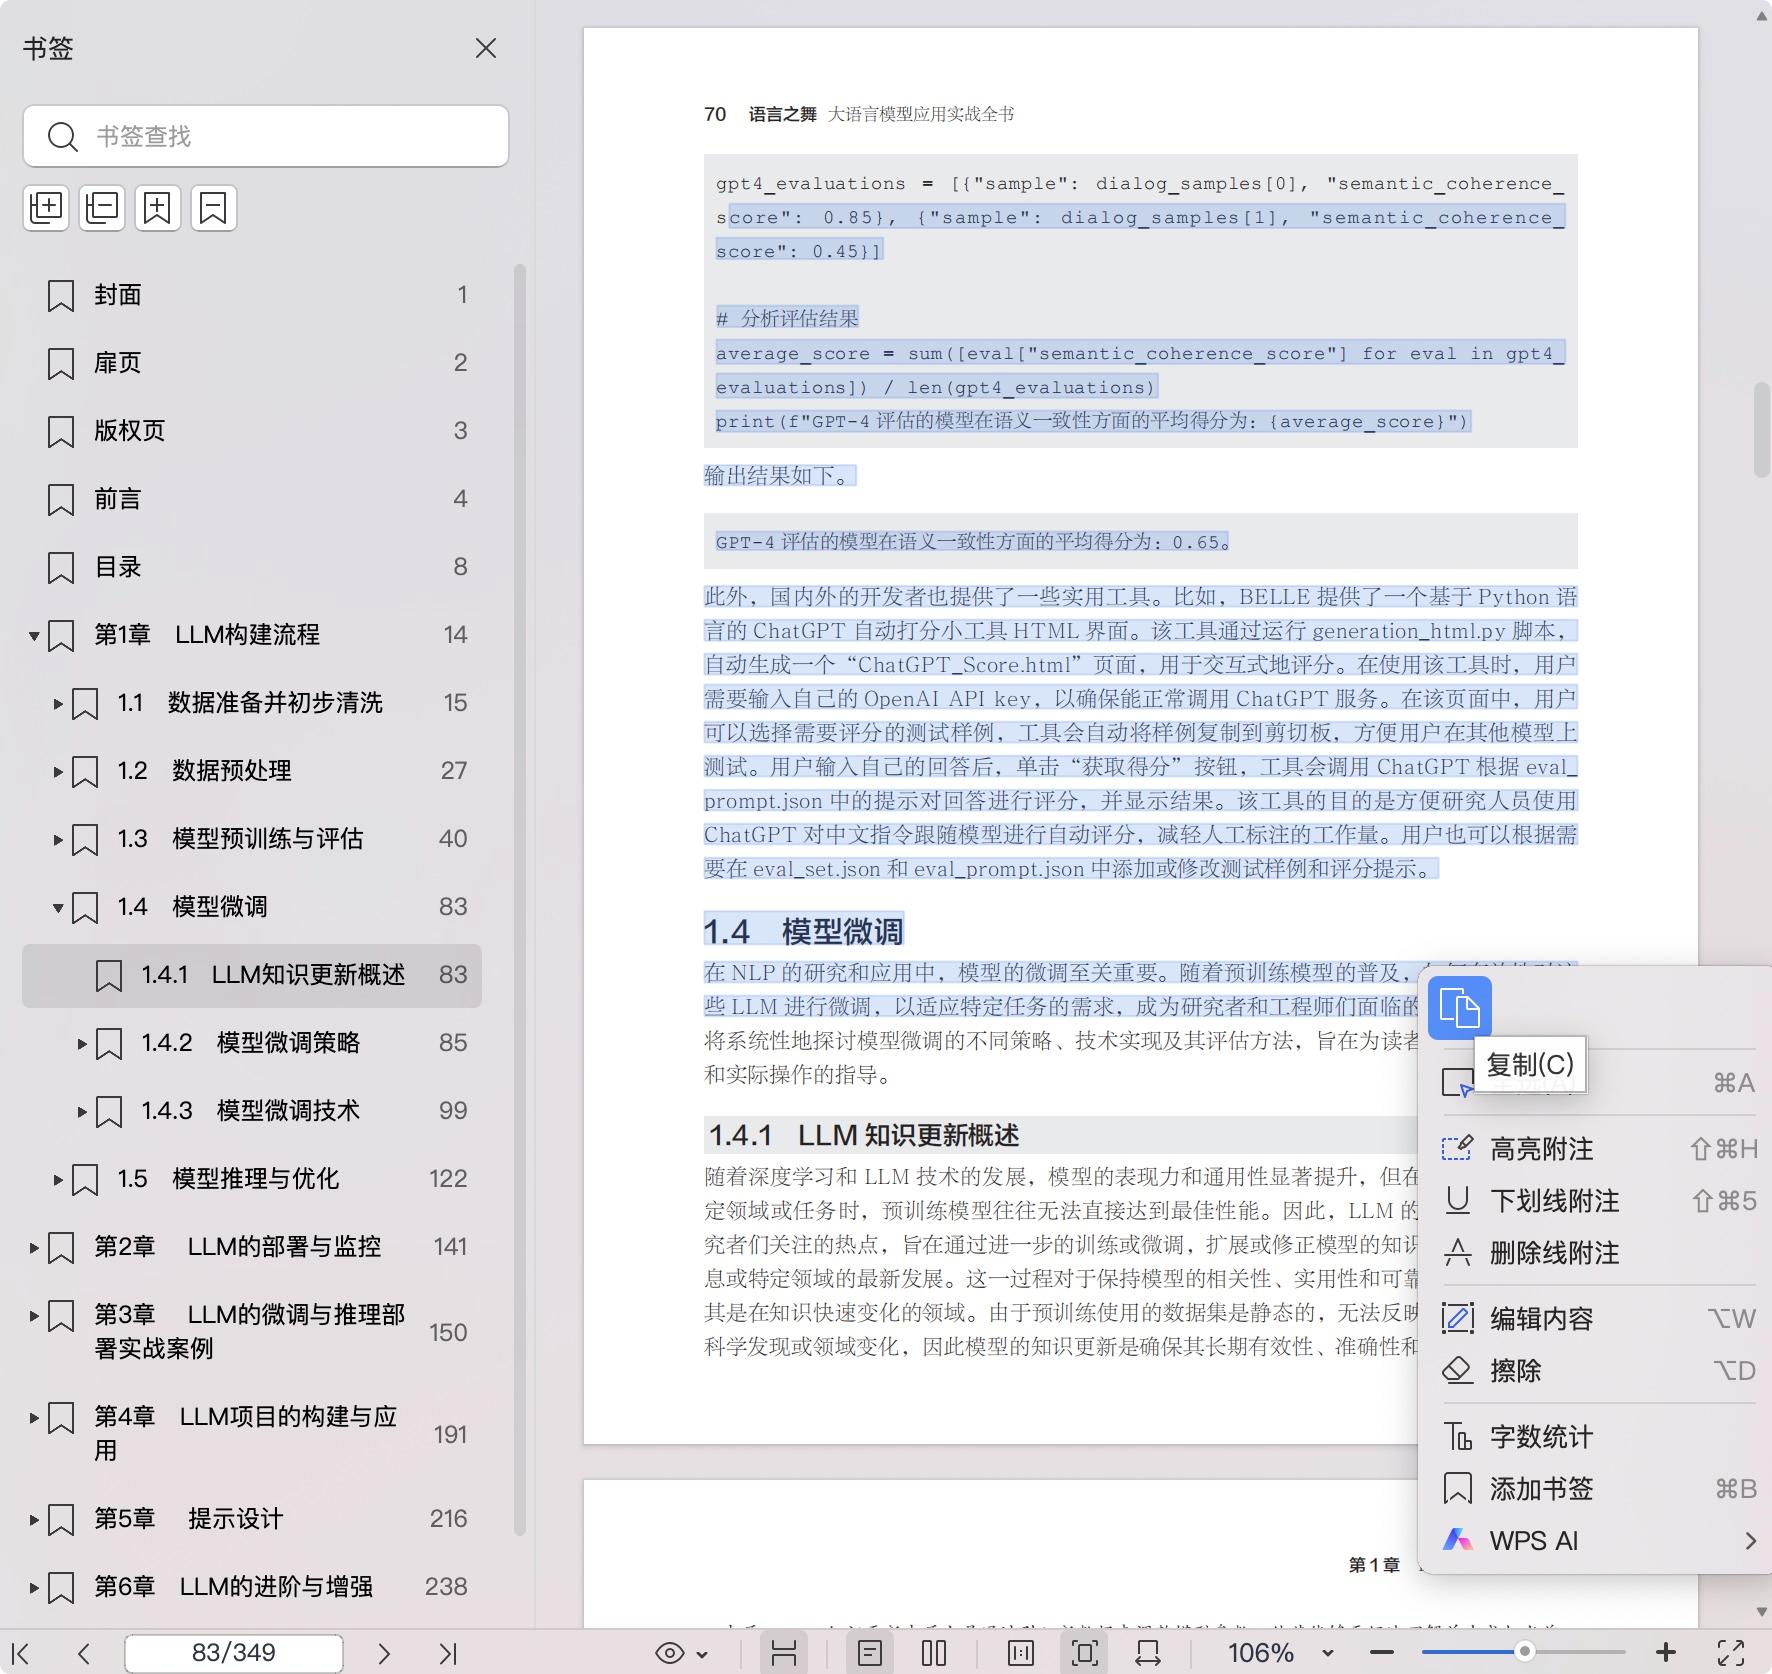Jump to the last page
The height and width of the screenshot is (1674, 1772).
tap(447, 1653)
